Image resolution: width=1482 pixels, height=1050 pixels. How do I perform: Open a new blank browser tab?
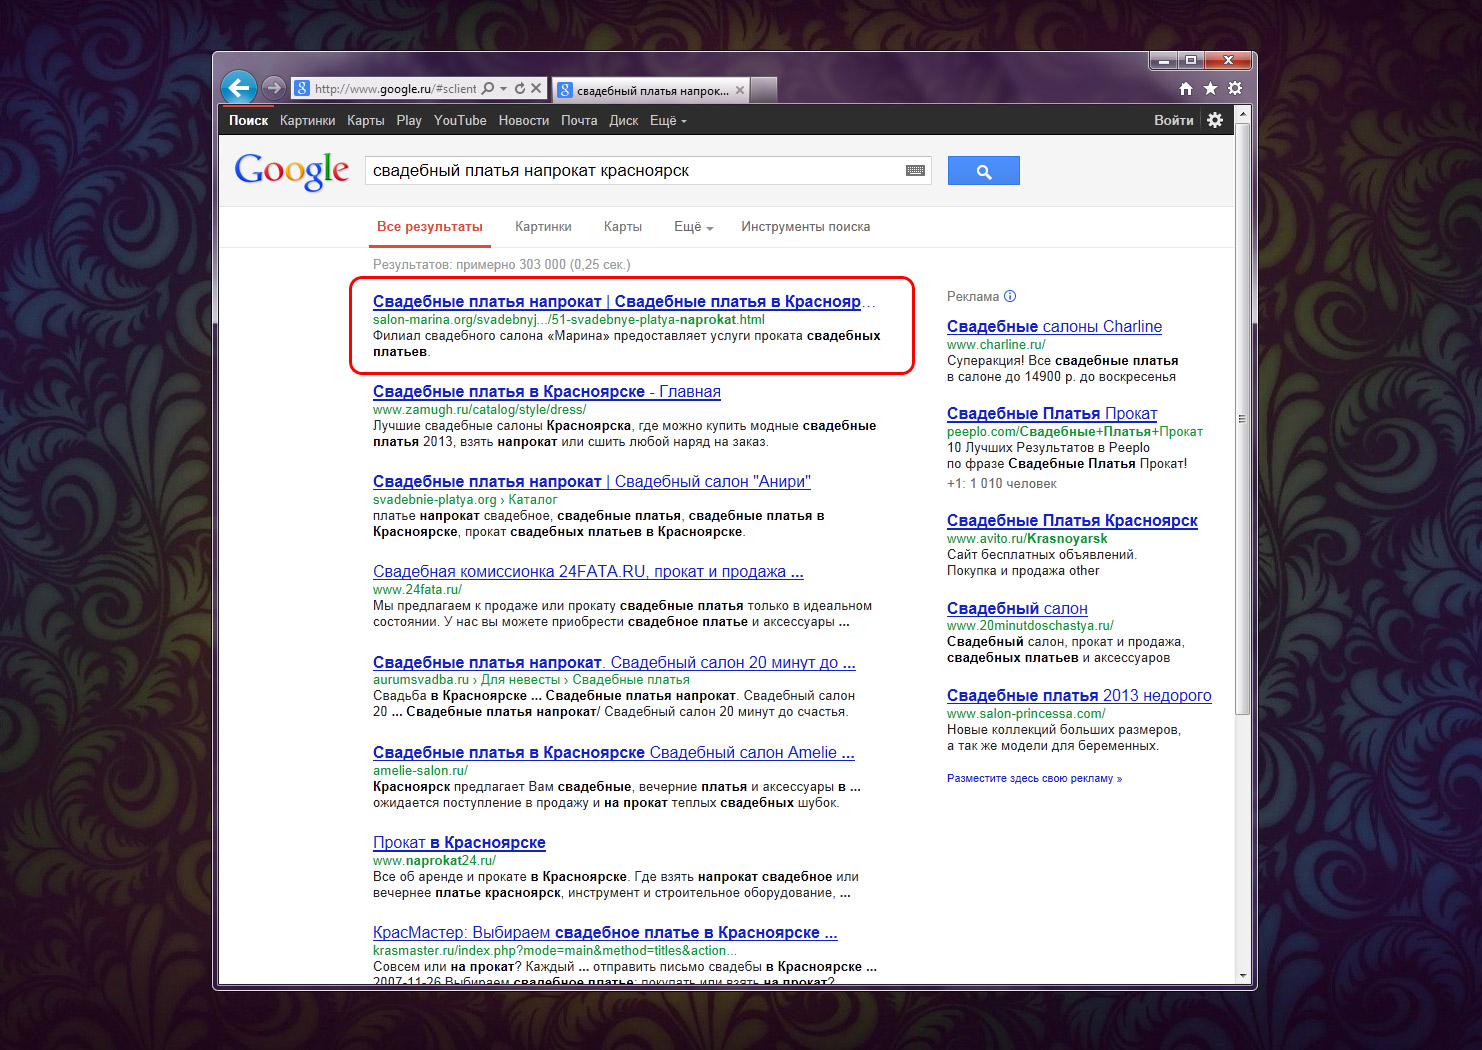pyautogui.click(x=764, y=90)
